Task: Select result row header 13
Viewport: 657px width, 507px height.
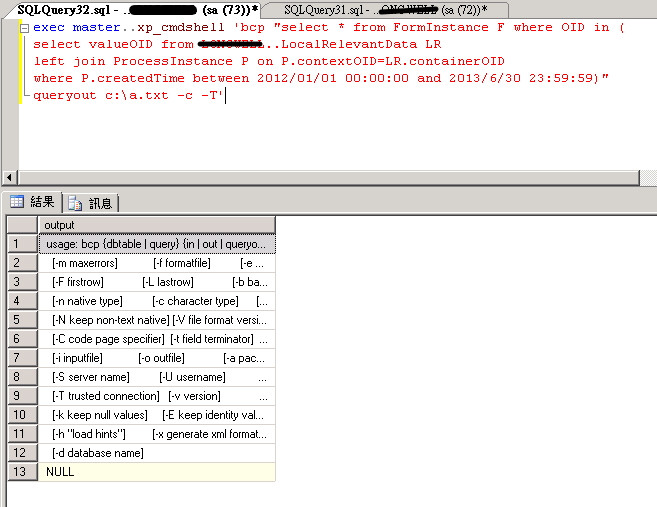Action: click(23, 472)
